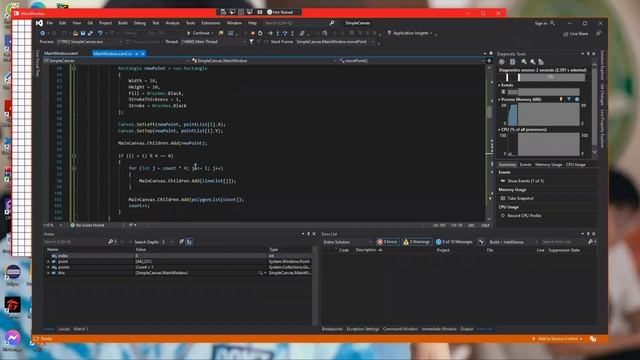
Task: Open the Build + IntelliSense dropdown
Action: [512, 242]
